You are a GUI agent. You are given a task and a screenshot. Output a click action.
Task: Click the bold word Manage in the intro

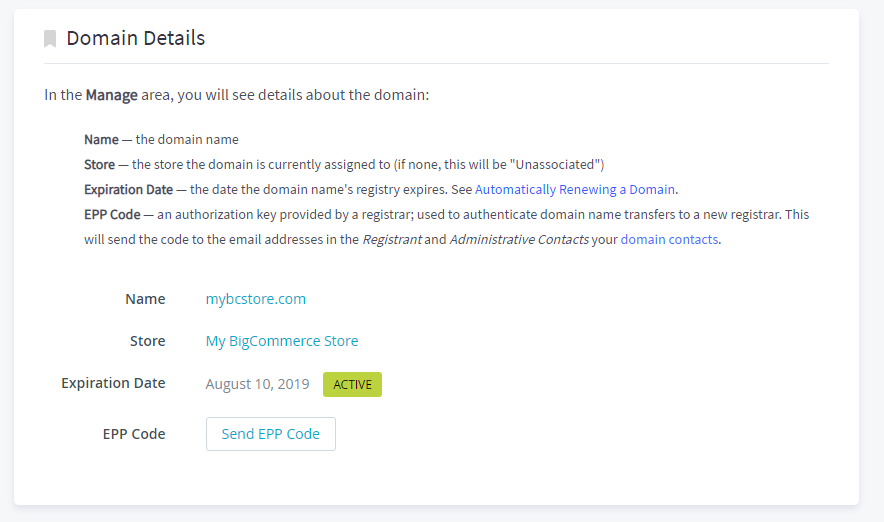click(x=112, y=95)
